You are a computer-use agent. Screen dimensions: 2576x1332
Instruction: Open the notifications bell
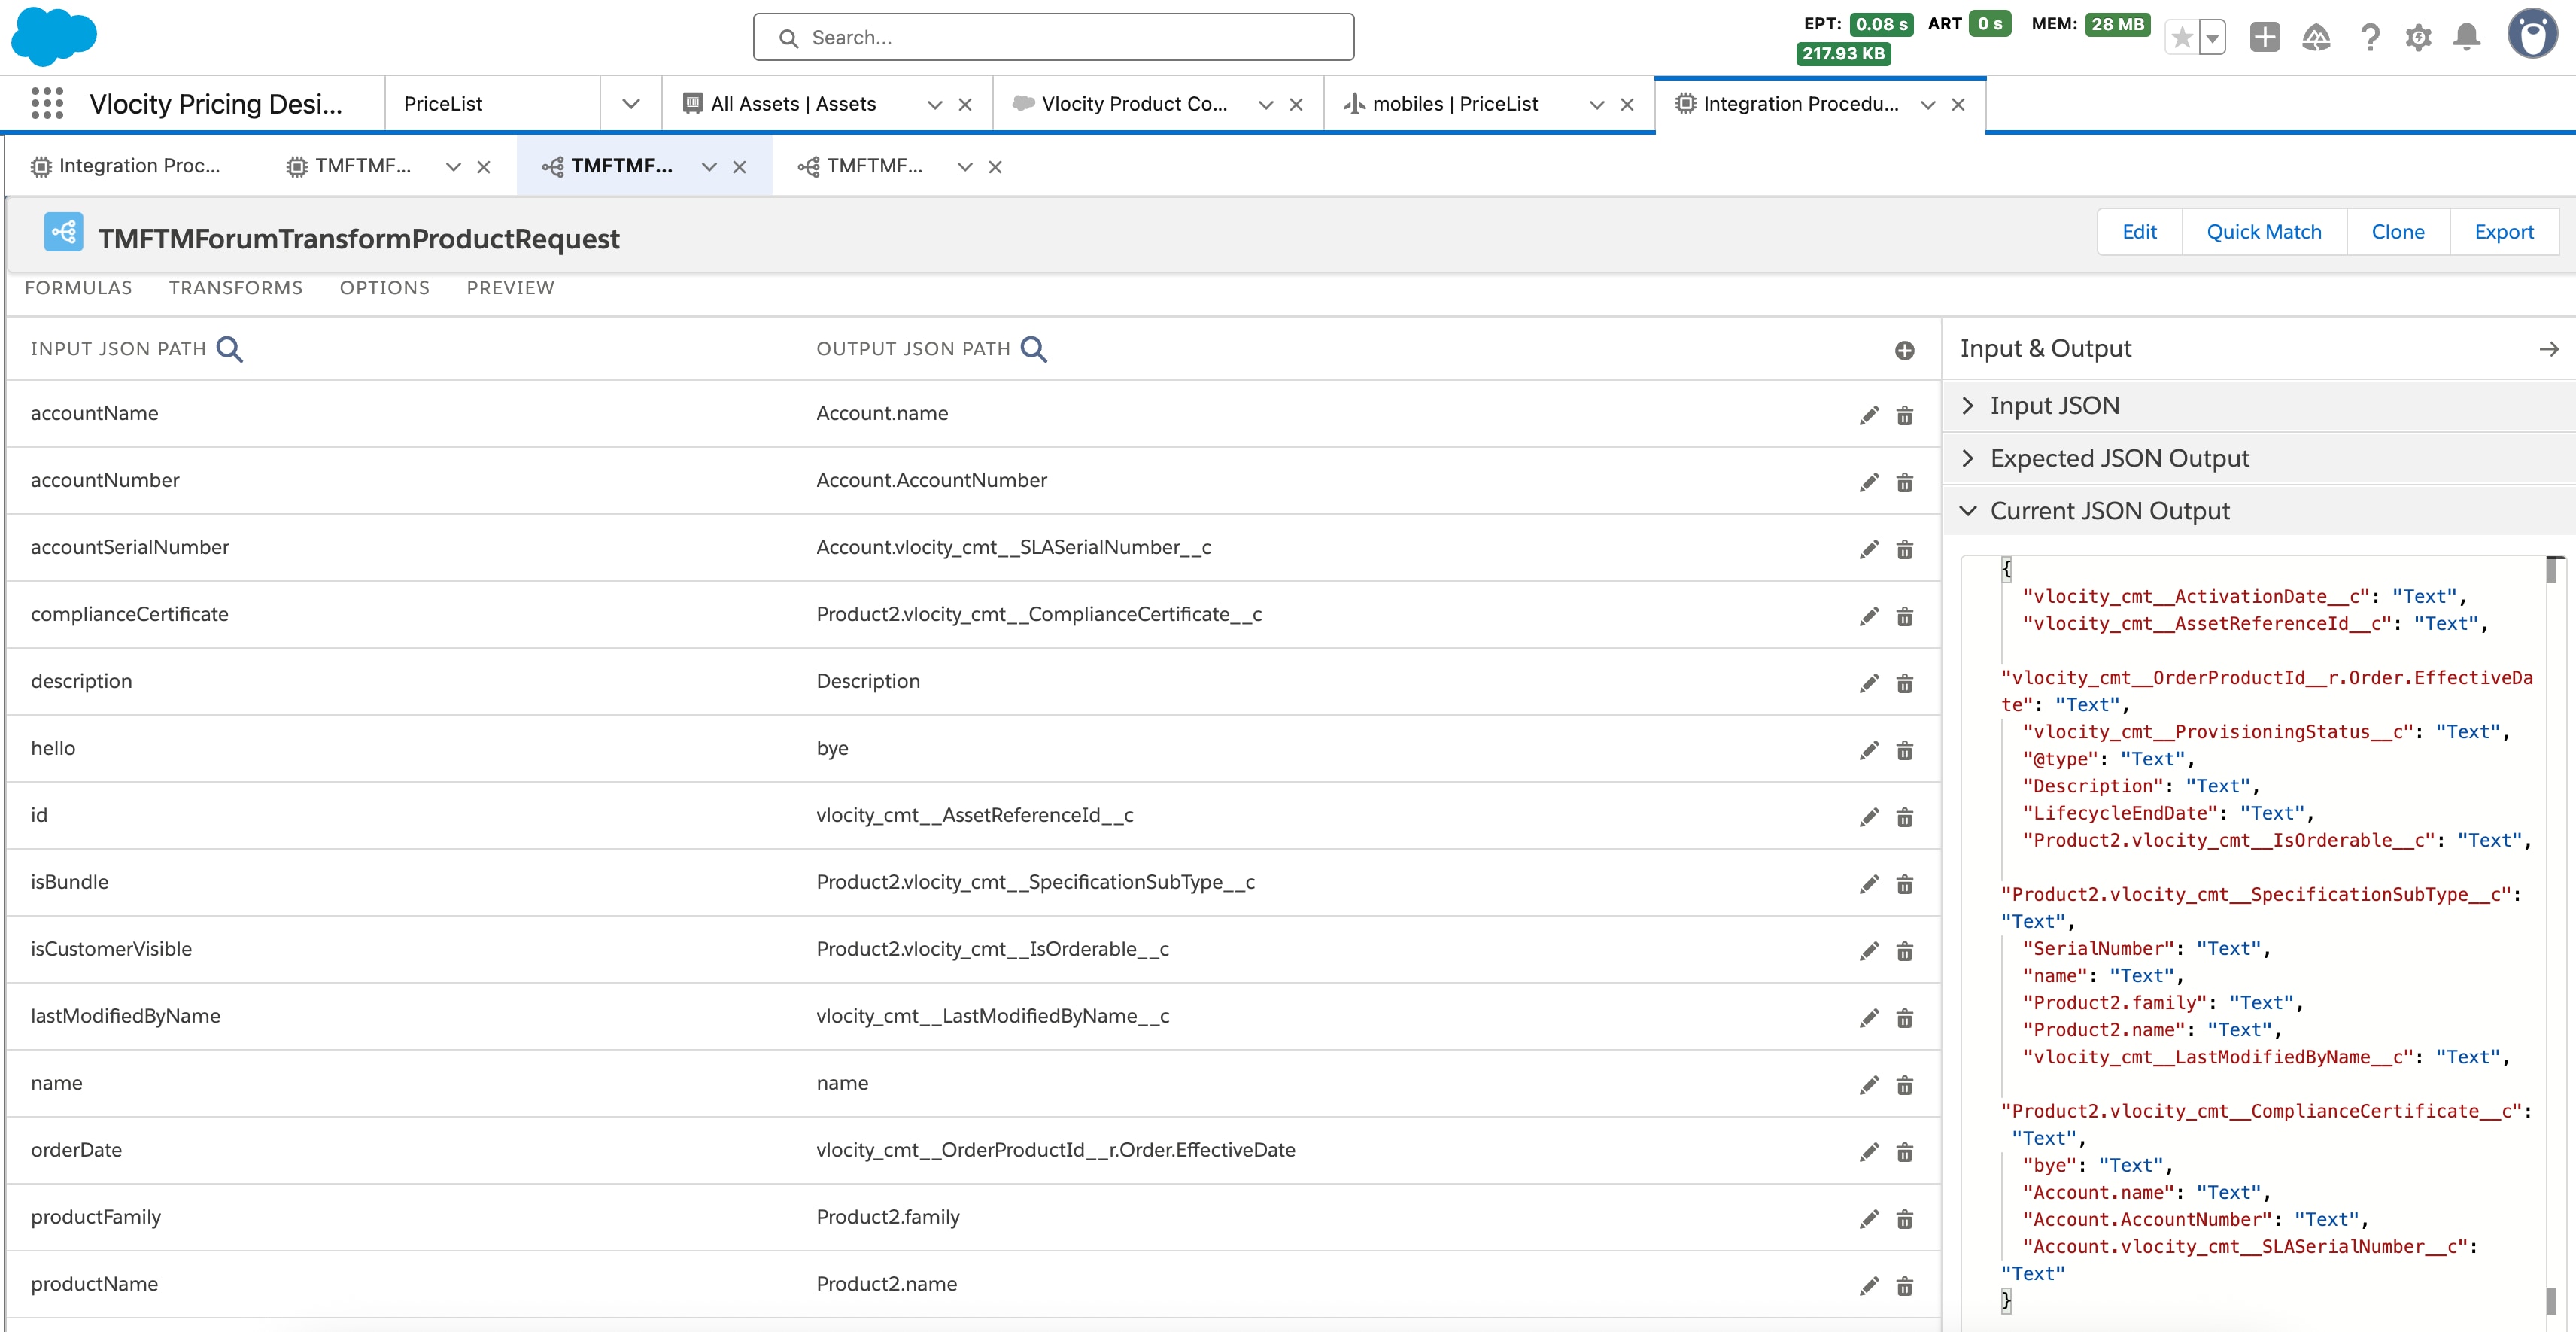coord(2466,38)
